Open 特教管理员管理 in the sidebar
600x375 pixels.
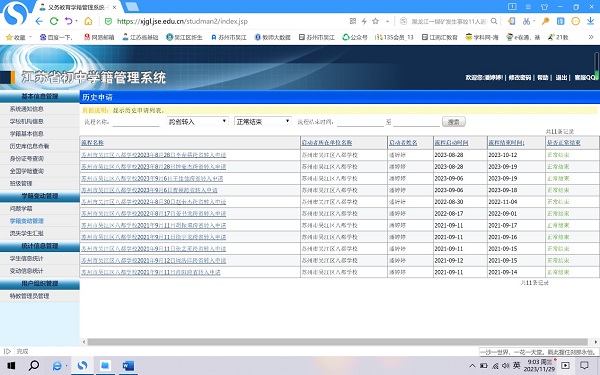pos(29,296)
